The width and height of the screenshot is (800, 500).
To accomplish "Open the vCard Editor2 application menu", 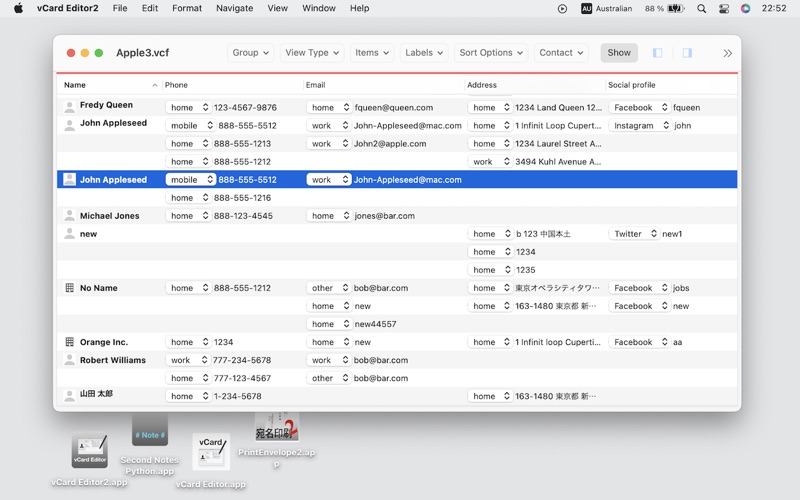I will 67,8.
